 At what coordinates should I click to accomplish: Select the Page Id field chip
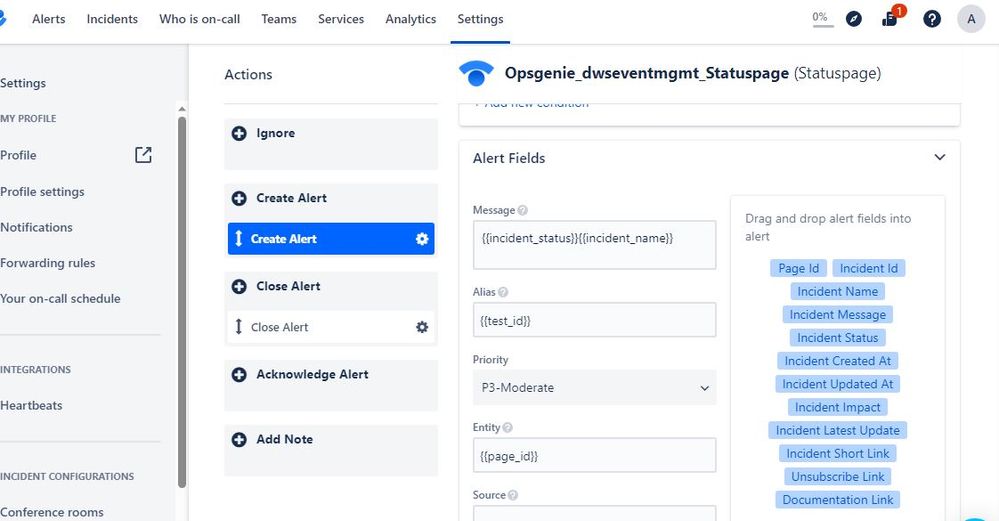pos(798,268)
